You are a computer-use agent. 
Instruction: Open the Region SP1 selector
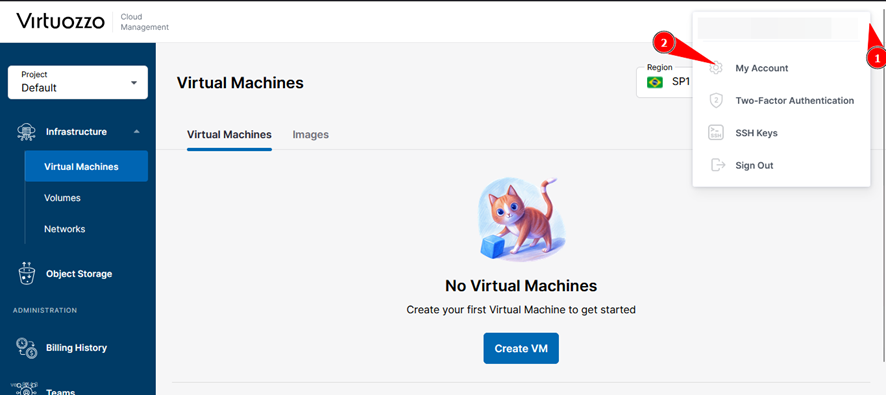pos(664,83)
